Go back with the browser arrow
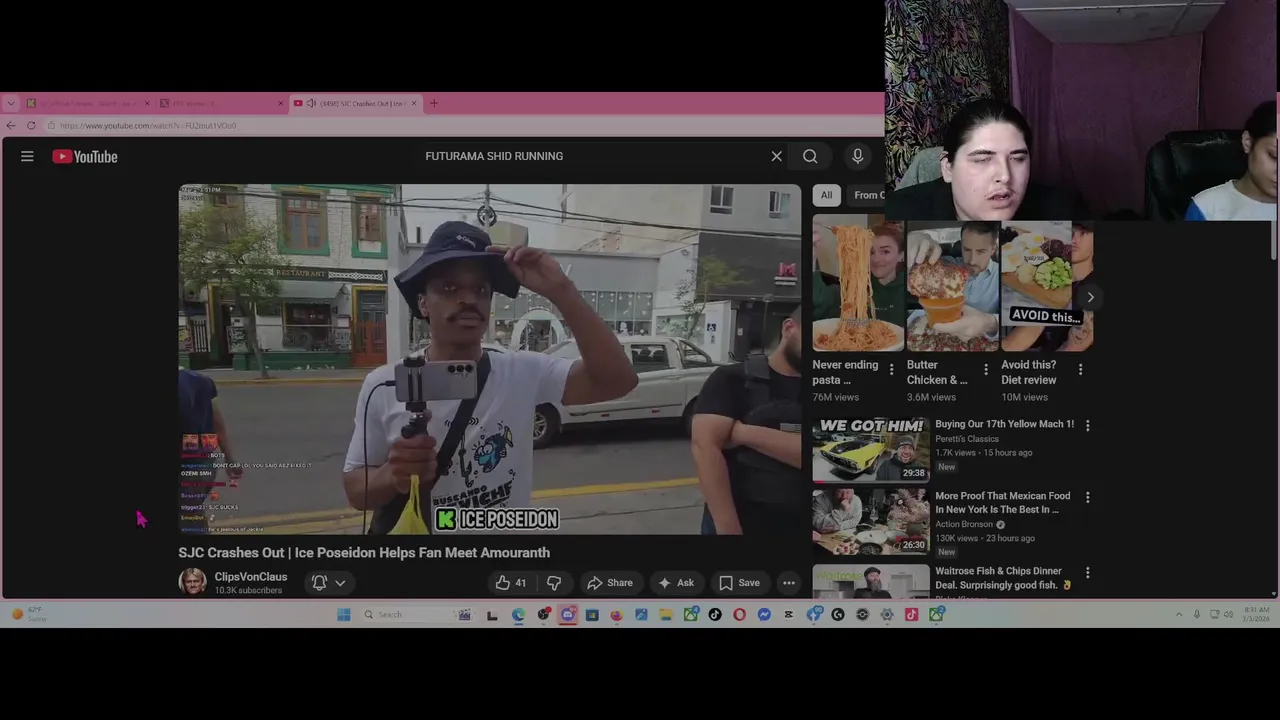 (10, 125)
